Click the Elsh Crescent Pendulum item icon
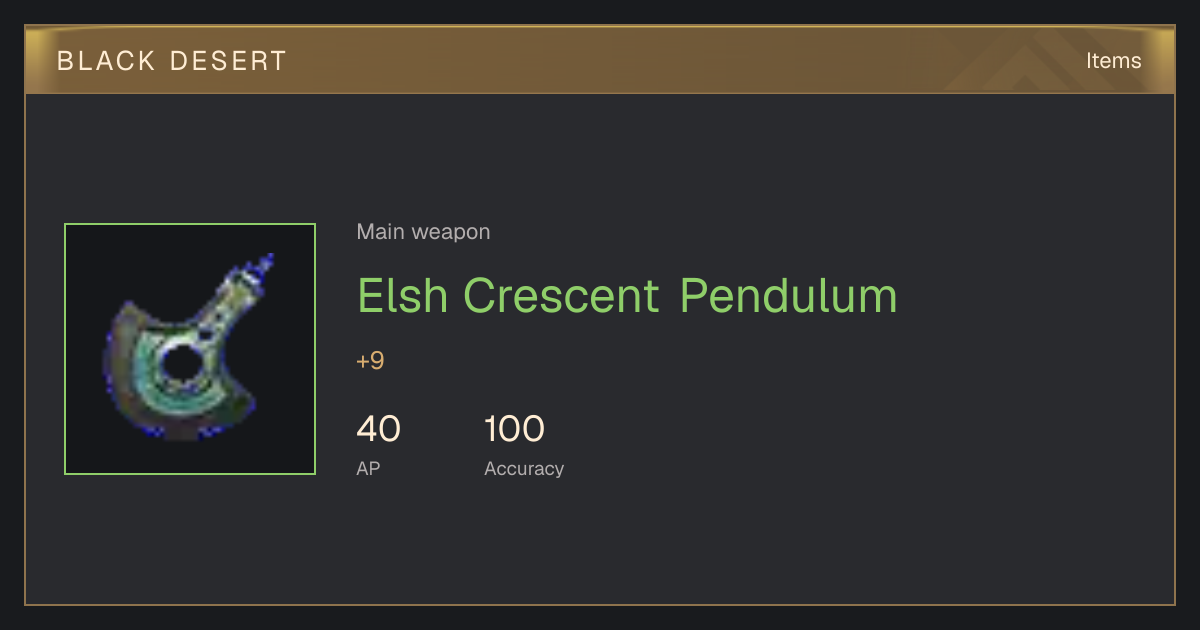1200x630 pixels. [190, 349]
